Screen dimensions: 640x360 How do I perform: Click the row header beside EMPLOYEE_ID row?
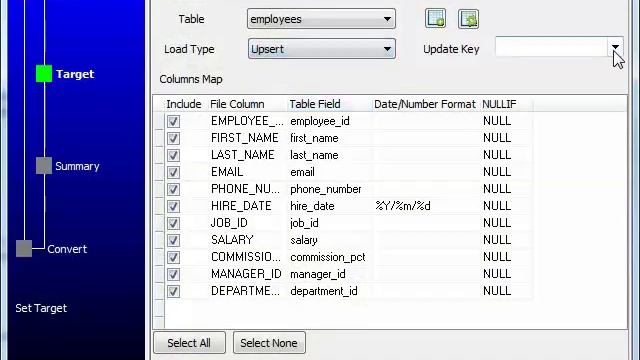(159, 121)
